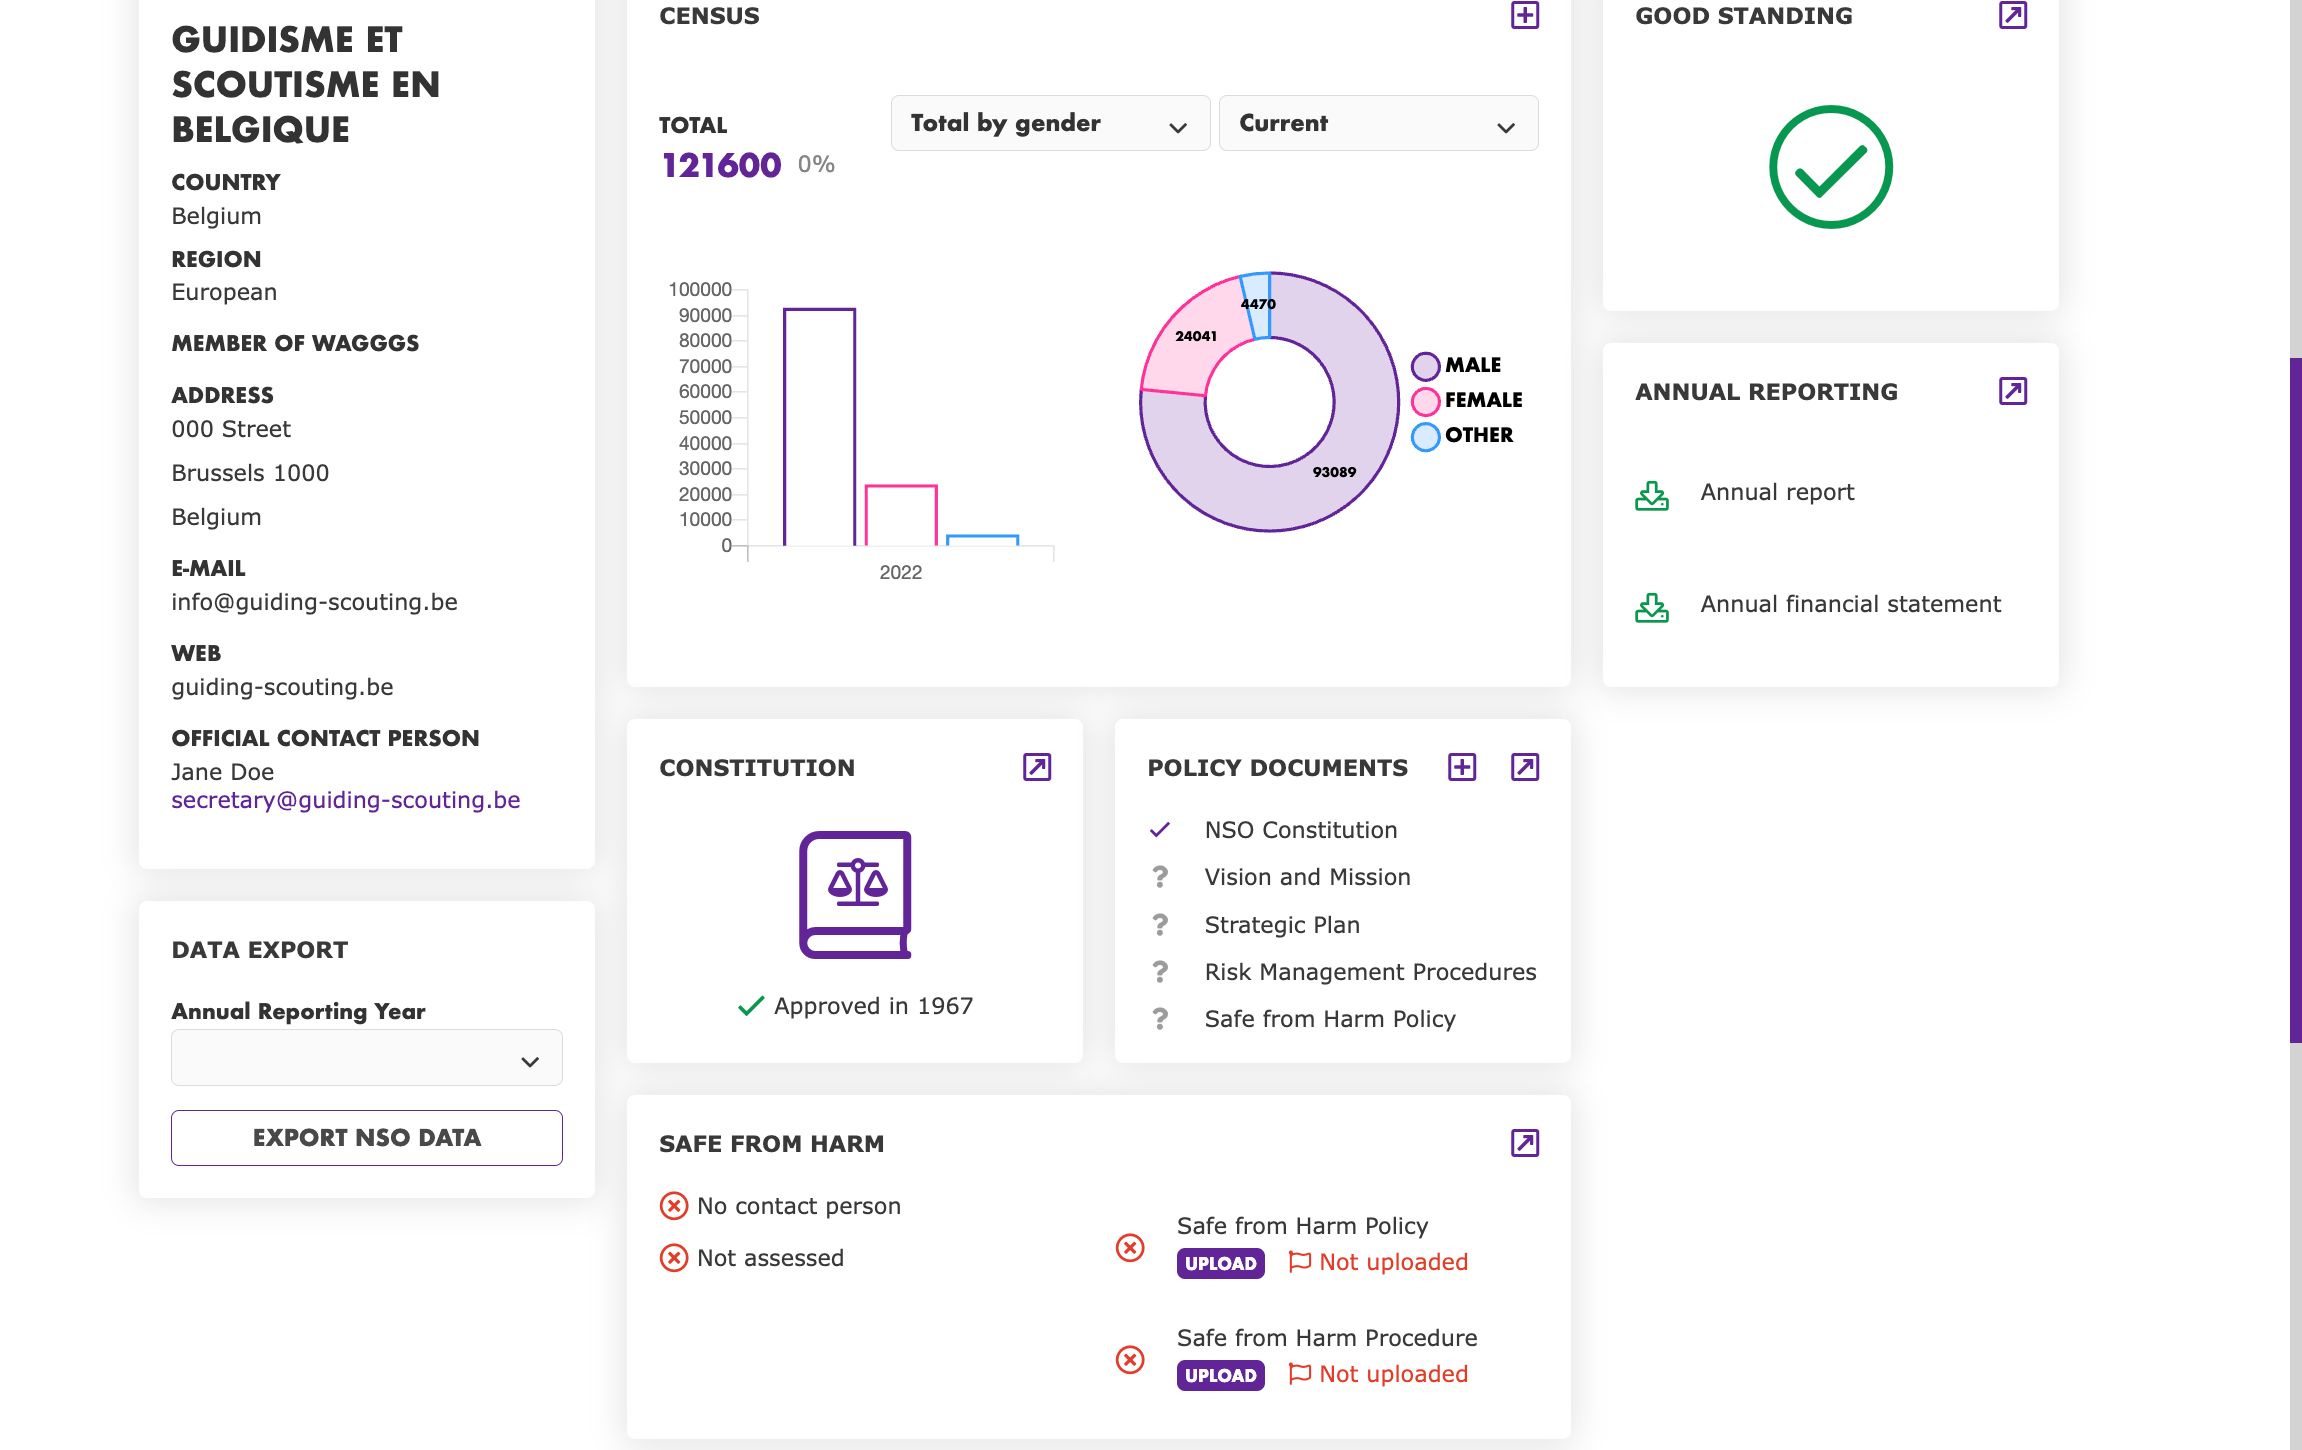Expand the Annual Reporting Year dropdown

367,1058
